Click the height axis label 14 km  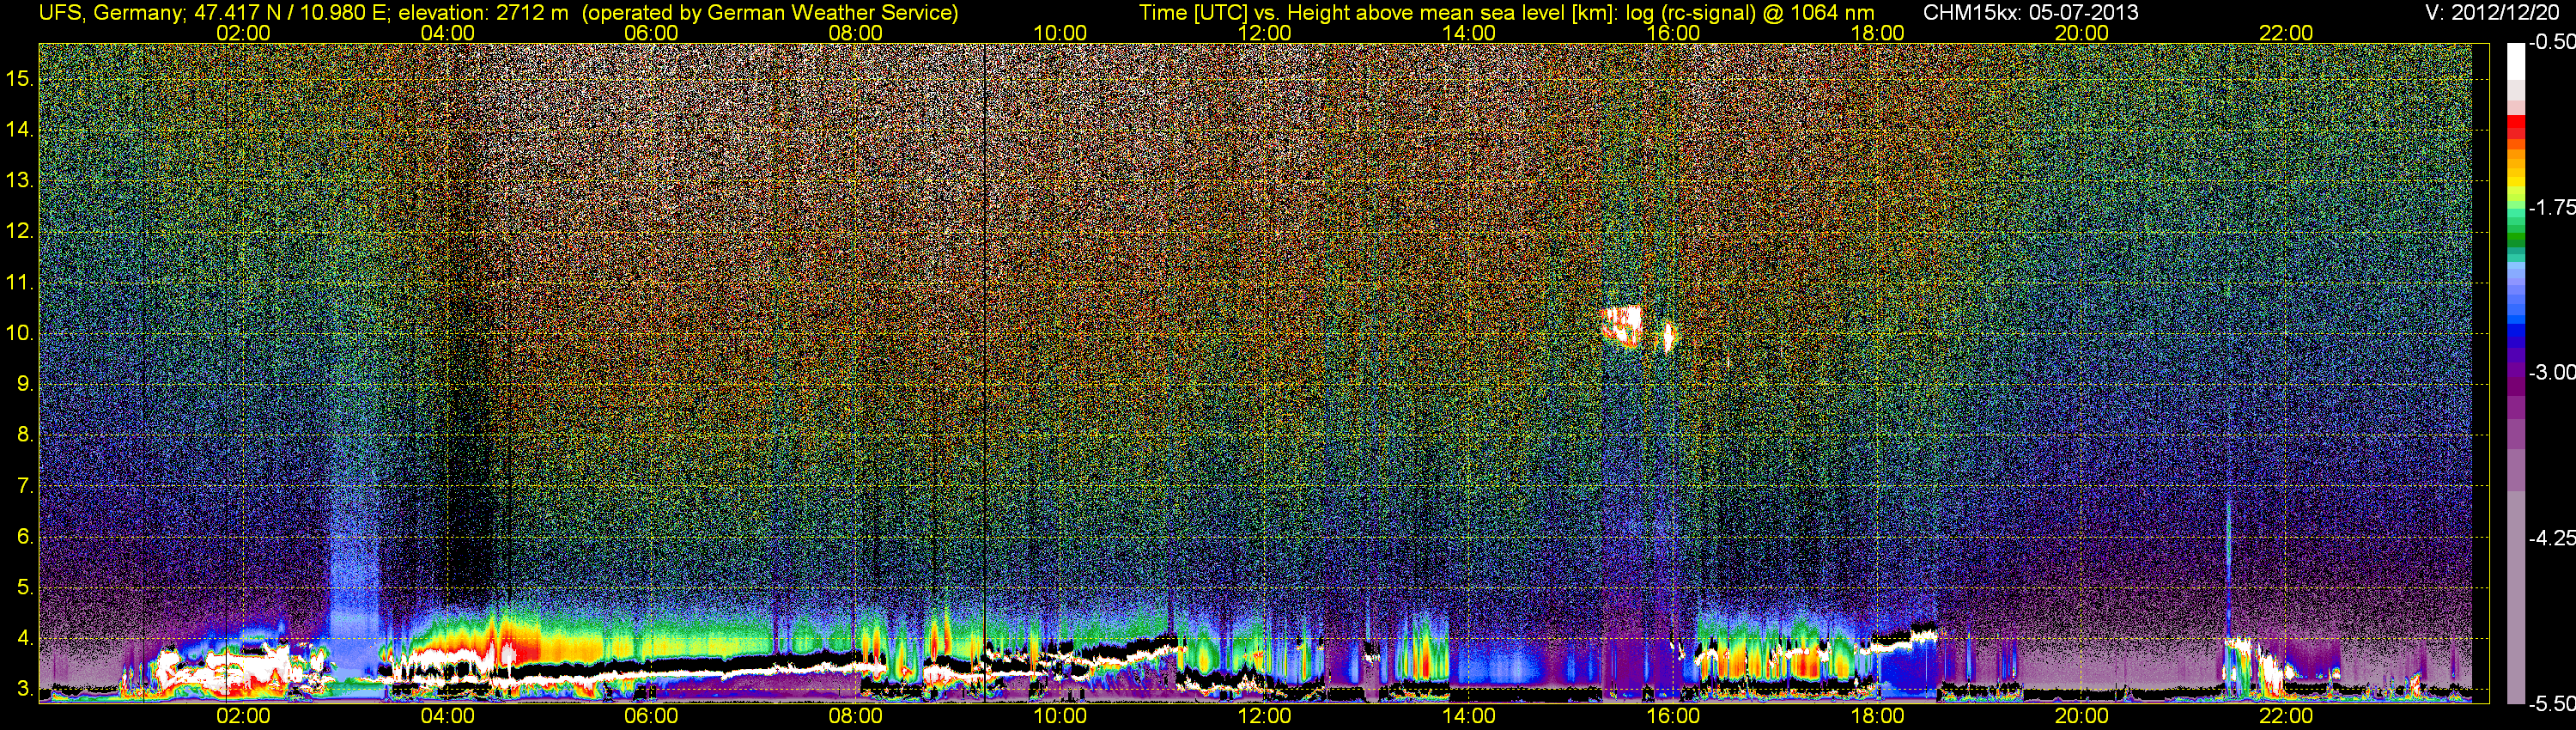click(x=20, y=129)
